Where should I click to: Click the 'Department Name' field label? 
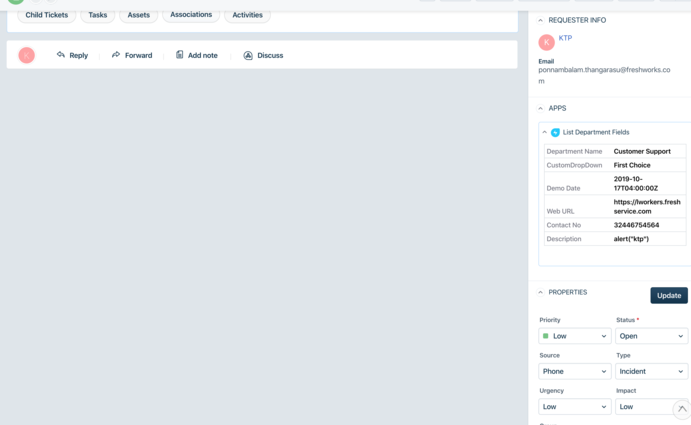click(574, 151)
